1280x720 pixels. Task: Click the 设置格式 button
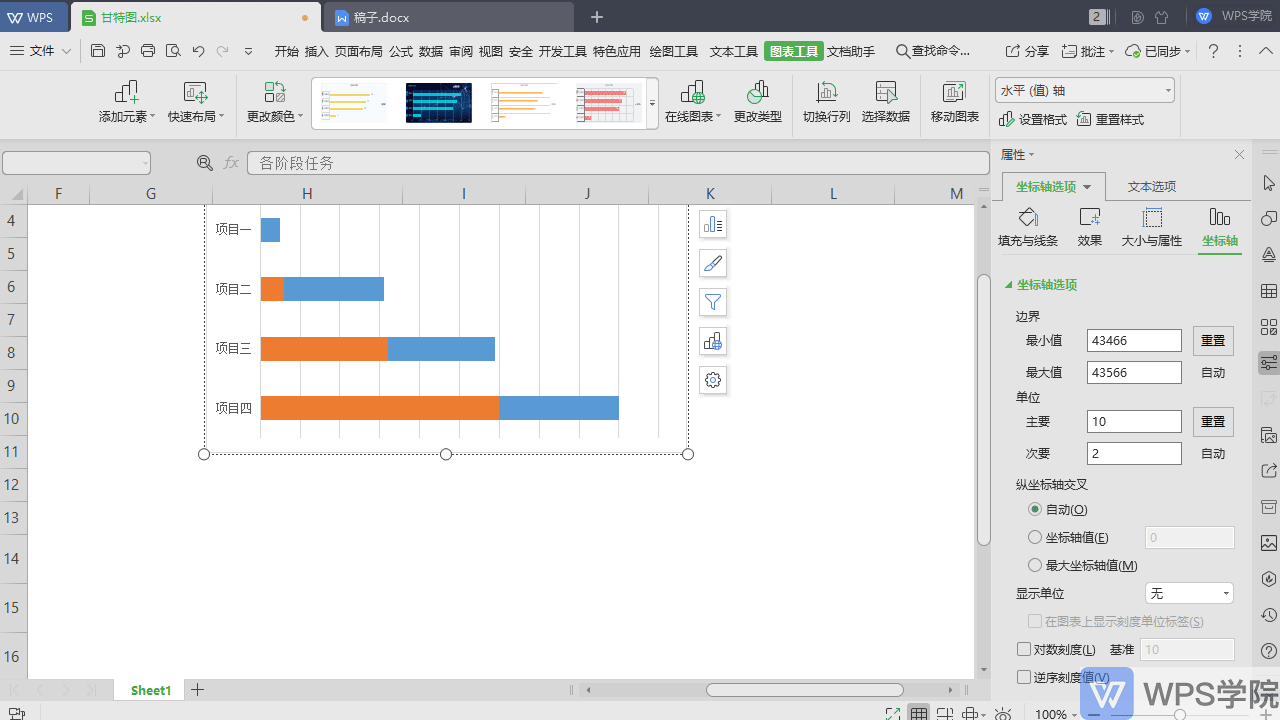point(1033,120)
